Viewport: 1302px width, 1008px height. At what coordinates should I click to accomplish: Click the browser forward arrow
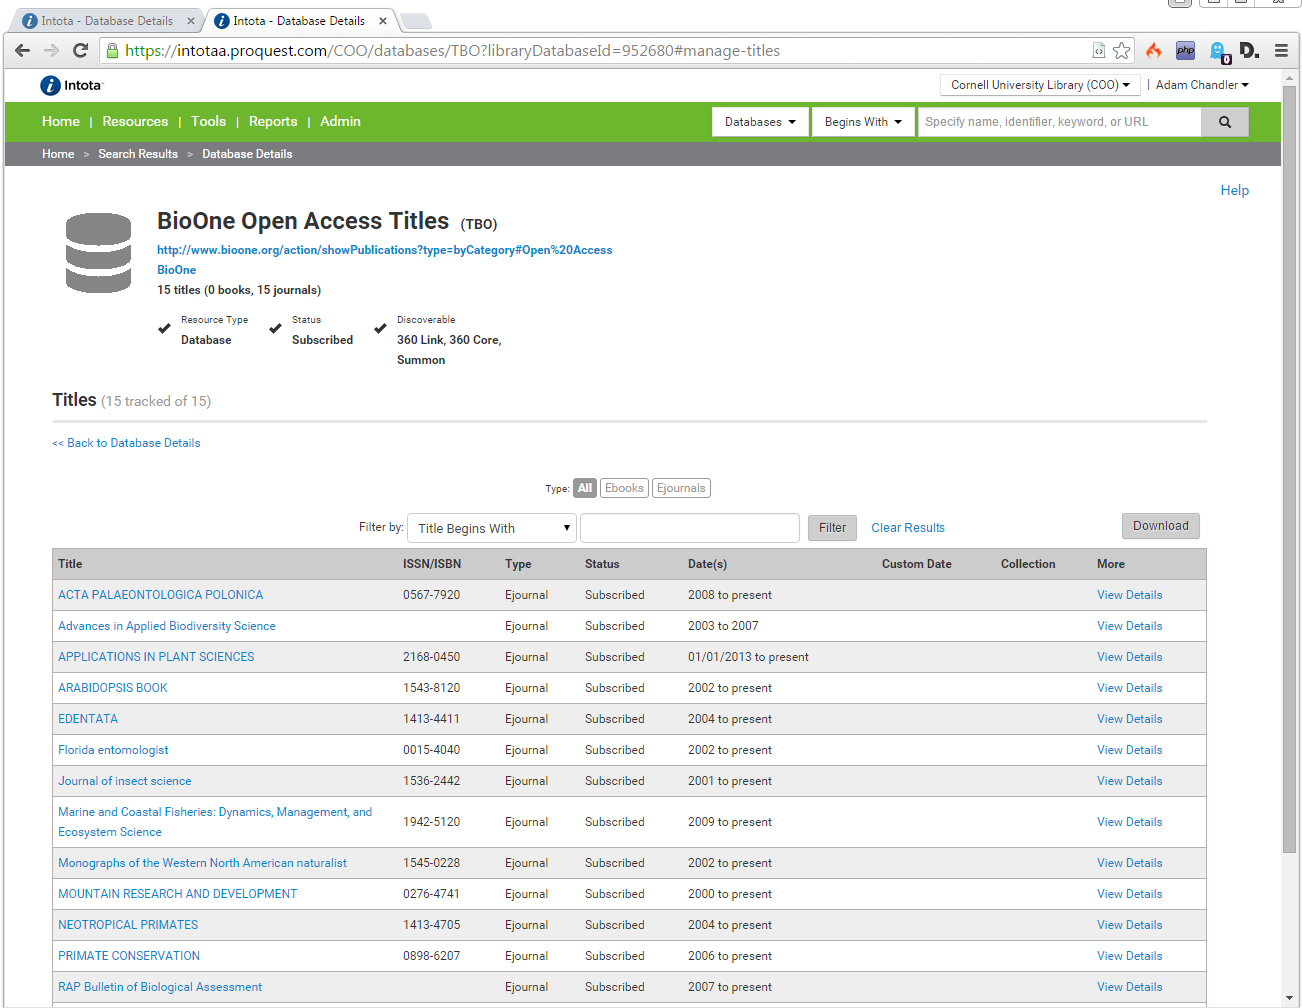click(x=51, y=50)
